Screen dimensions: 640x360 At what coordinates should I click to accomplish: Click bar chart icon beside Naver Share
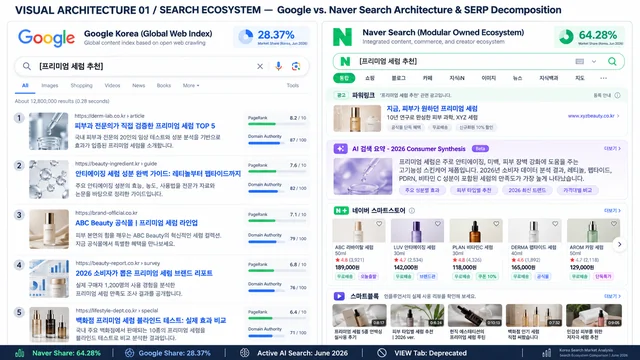pos(20,353)
